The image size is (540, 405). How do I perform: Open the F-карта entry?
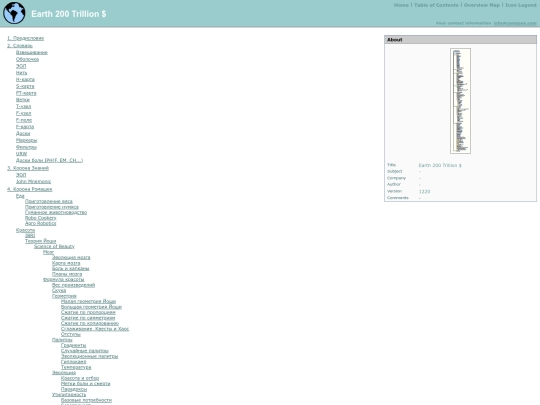(x=25, y=127)
